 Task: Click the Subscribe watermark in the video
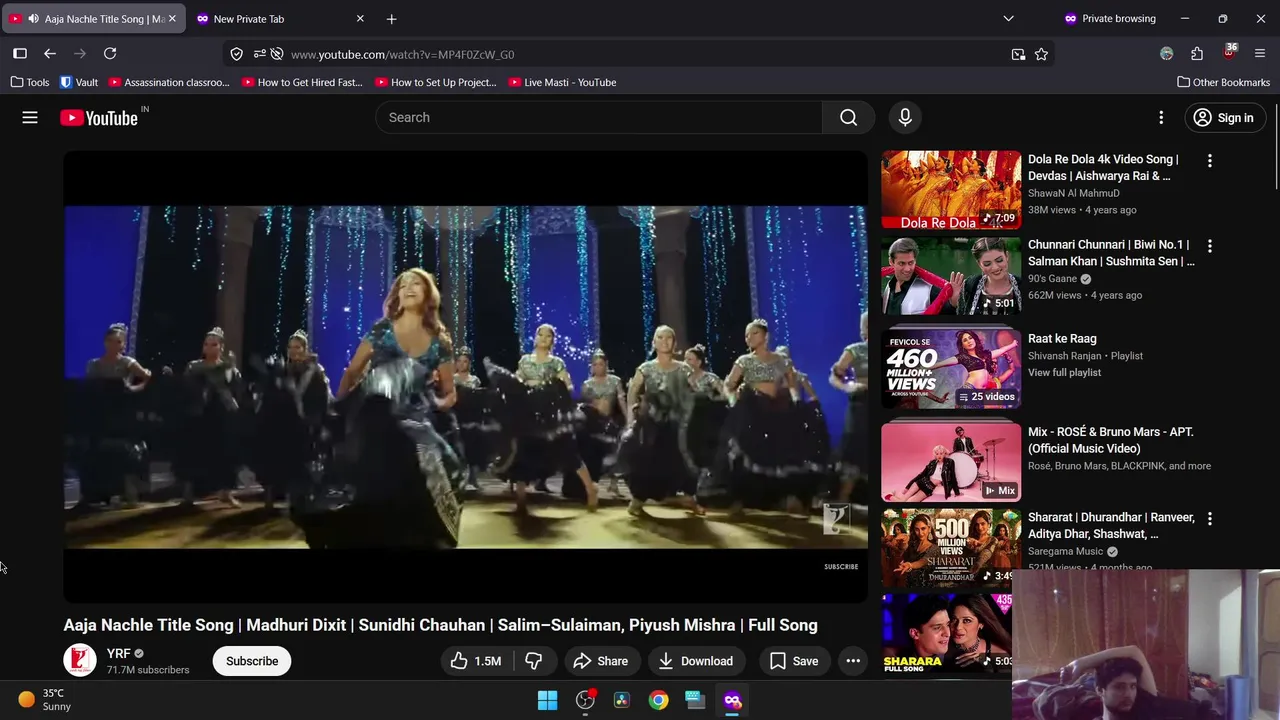(x=841, y=566)
